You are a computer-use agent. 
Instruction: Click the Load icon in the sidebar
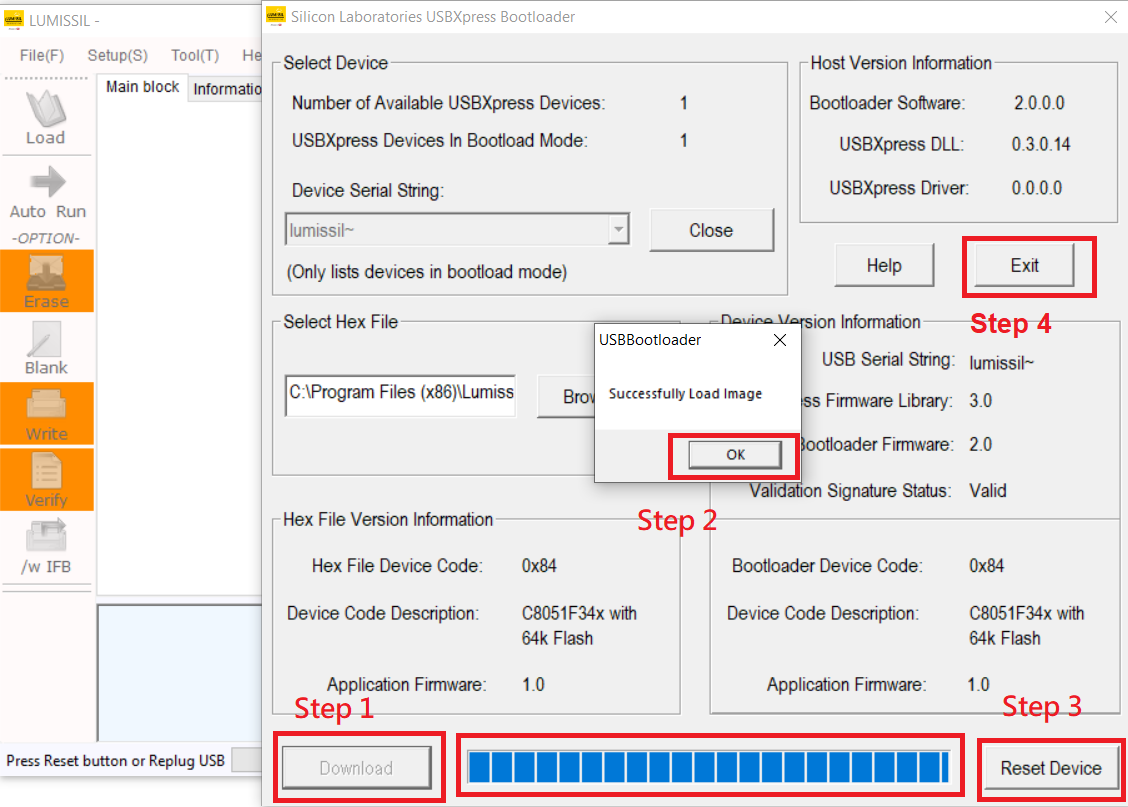click(x=45, y=118)
